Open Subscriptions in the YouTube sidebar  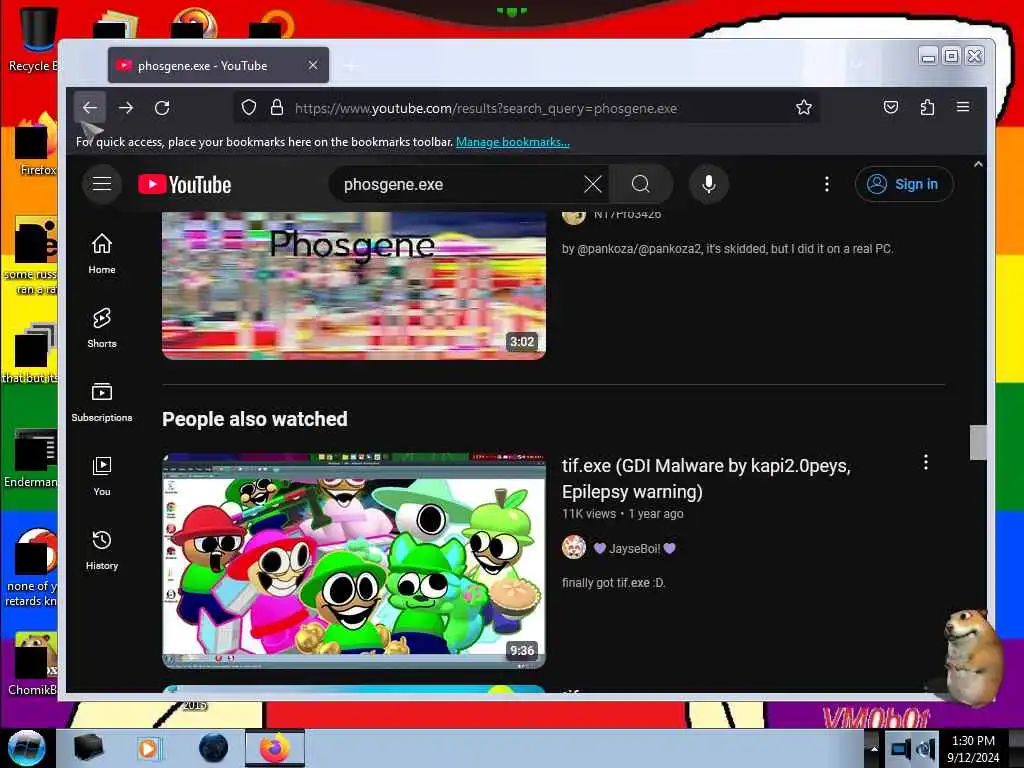(x=102, y=402)
